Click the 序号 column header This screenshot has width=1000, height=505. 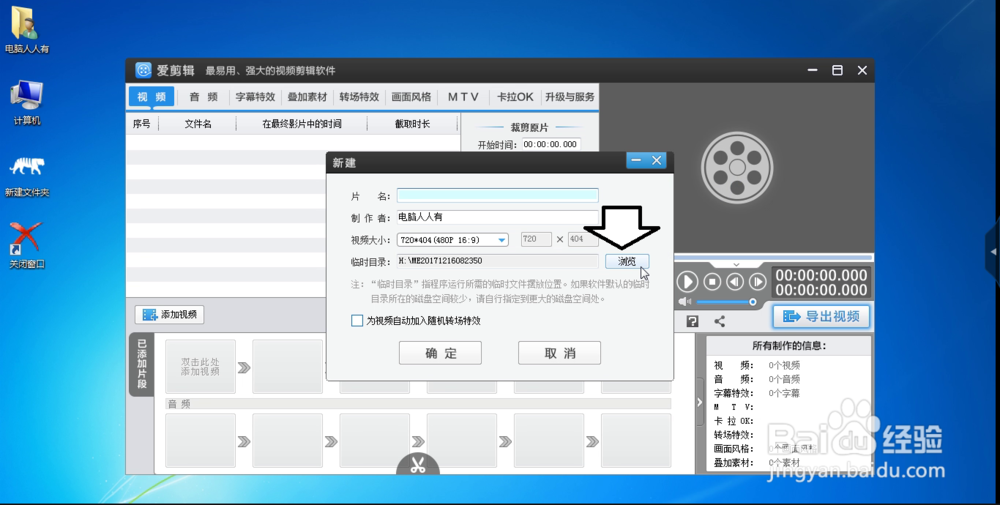(142, 124)
